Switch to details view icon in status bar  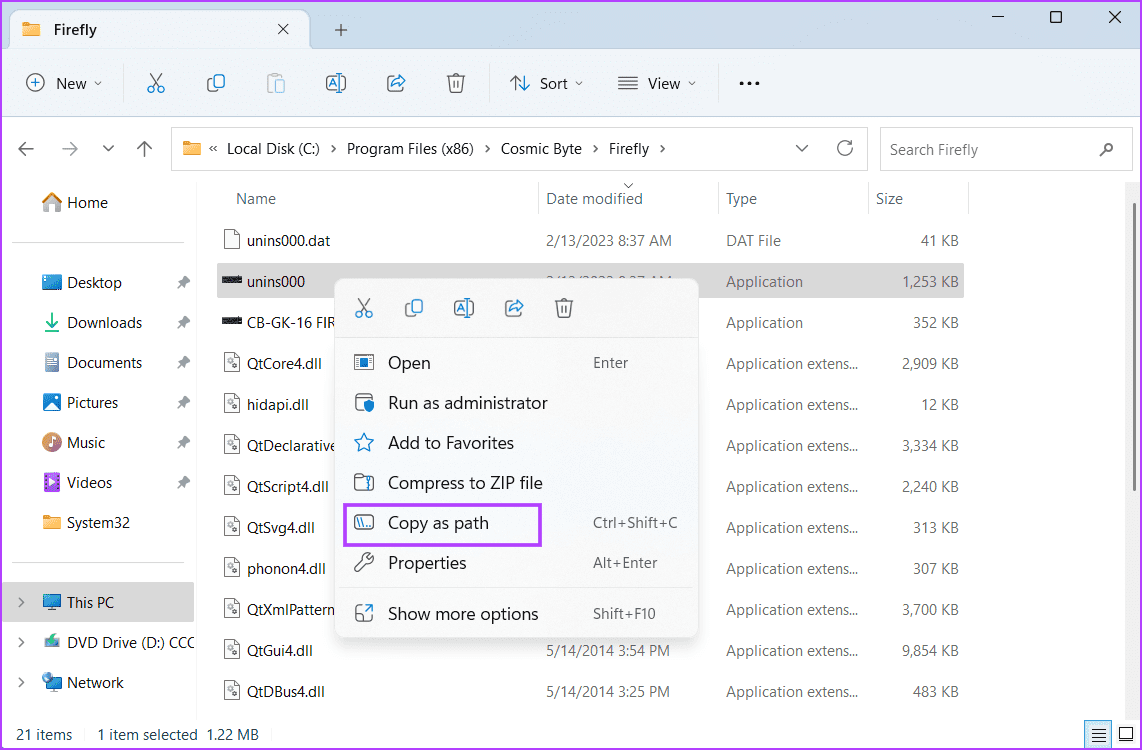(1099, 735)
